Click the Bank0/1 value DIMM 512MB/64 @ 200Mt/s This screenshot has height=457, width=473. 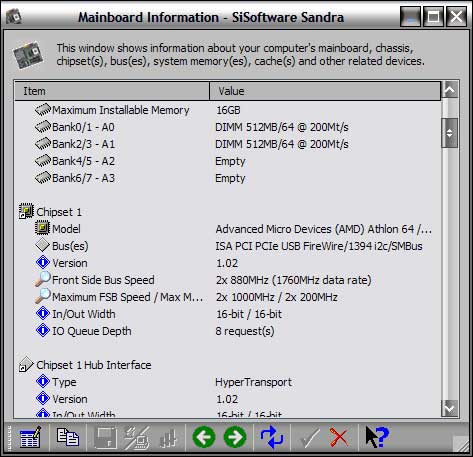pyautogui.click(x=282, y=127)
